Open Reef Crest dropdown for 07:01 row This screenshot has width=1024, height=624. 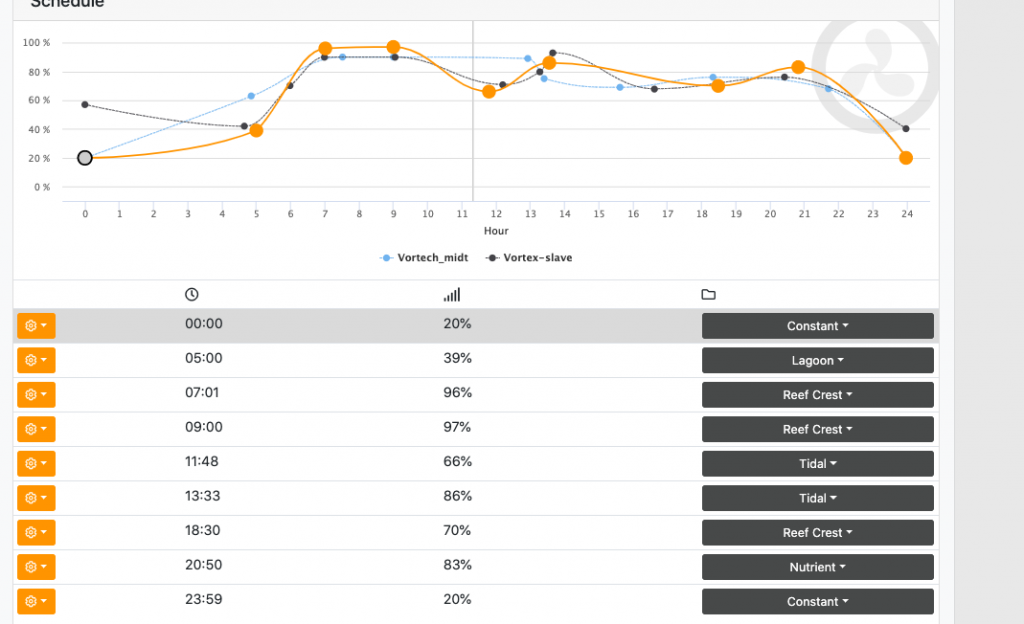point(817,395)
